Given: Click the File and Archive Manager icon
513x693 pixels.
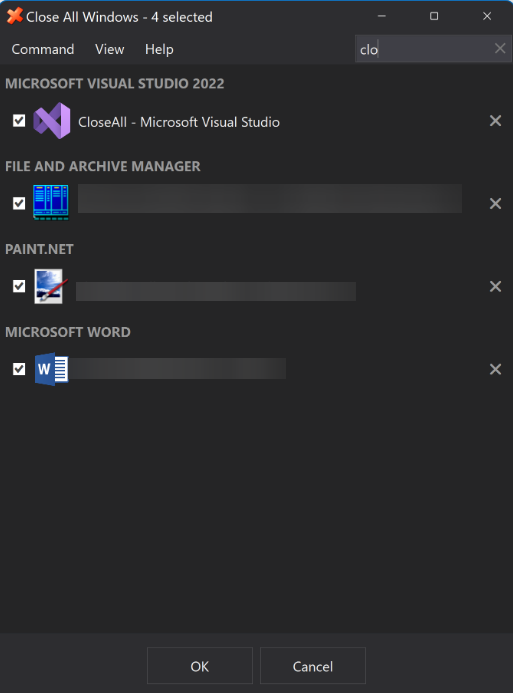Looking at the screenshot, I should 51,202.
